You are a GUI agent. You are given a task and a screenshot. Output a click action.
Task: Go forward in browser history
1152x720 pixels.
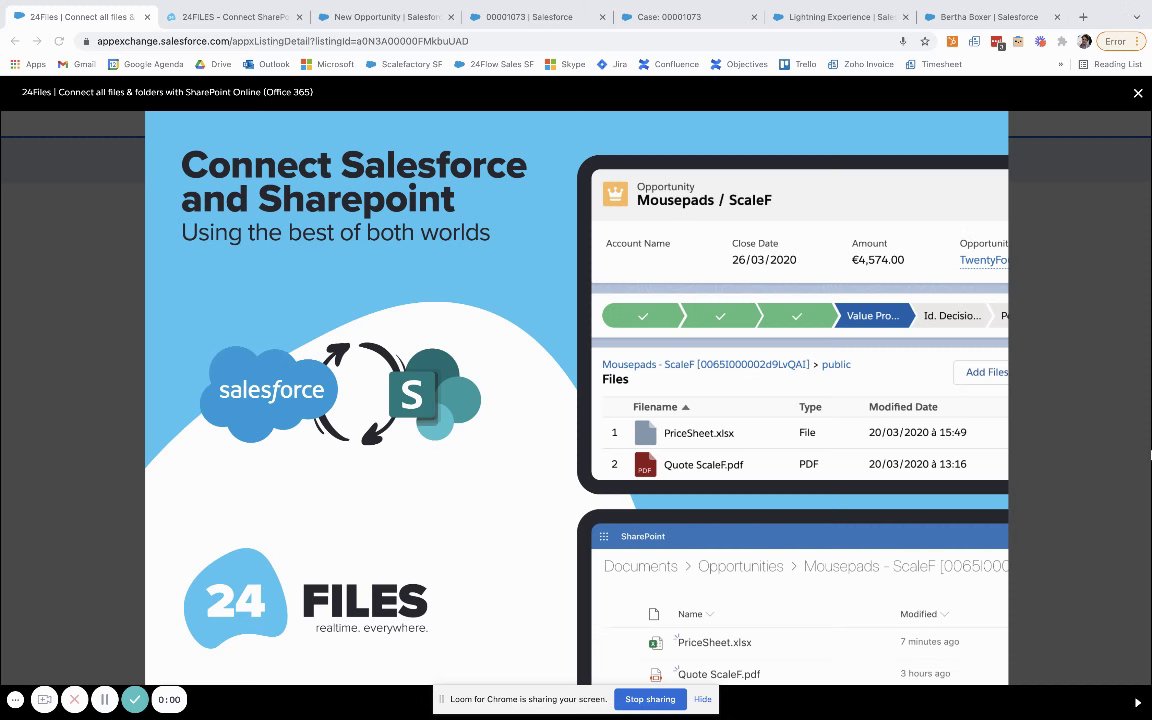[37, 41]
